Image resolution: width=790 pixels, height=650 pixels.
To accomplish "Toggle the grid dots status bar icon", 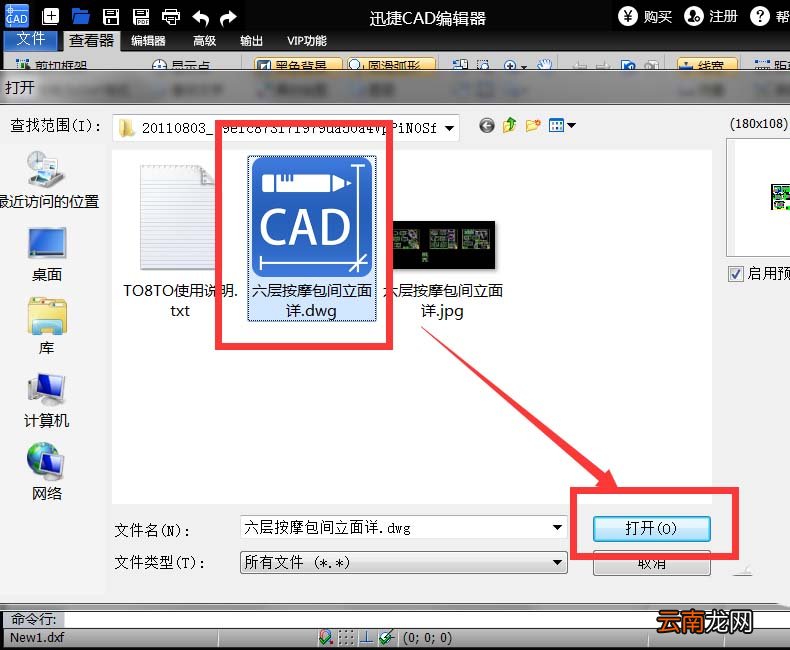I will click(x=346, y=637).
